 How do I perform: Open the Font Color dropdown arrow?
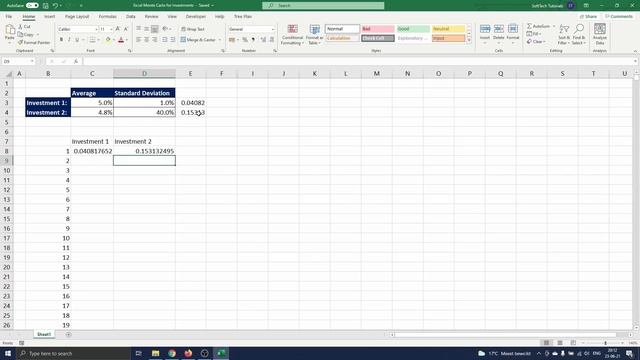(x=127, y=40)
